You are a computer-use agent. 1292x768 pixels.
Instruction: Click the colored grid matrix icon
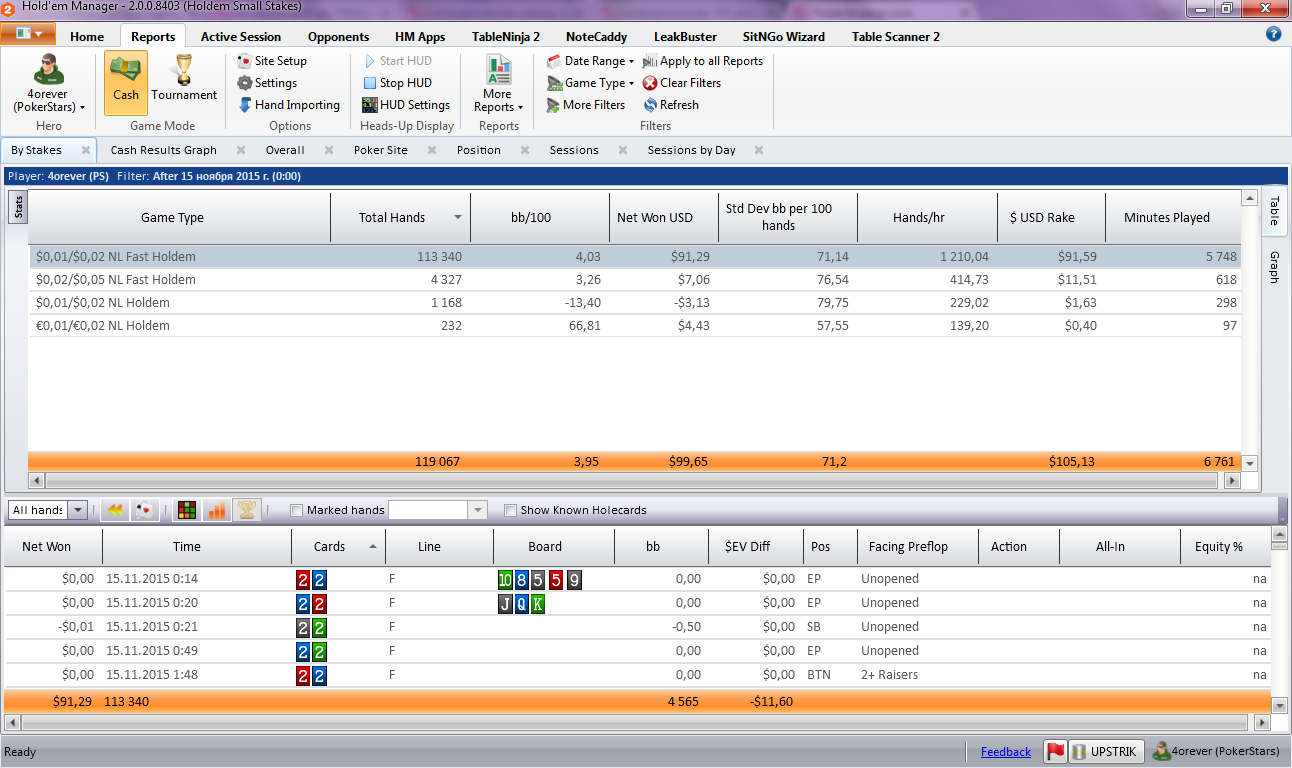(x=186, y=510)
